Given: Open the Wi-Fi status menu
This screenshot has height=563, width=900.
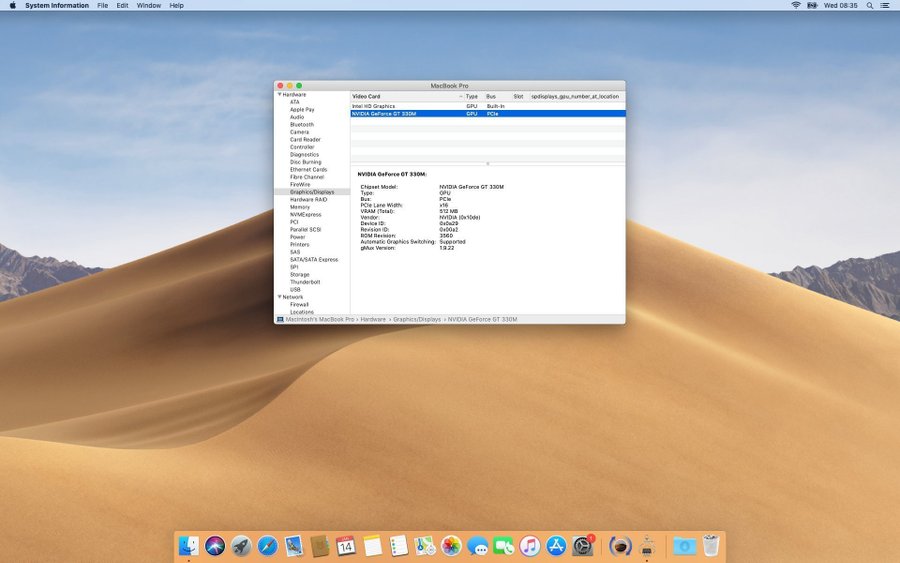Looking at the screenshot, I should [x=796, y=5].
